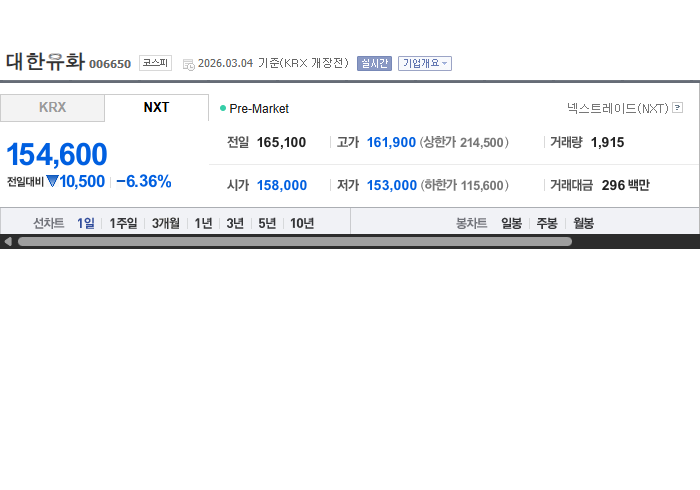This screenshot has width=700, height=490.
Task: Select the 1주일 line chart period
Action: point(123,223)
